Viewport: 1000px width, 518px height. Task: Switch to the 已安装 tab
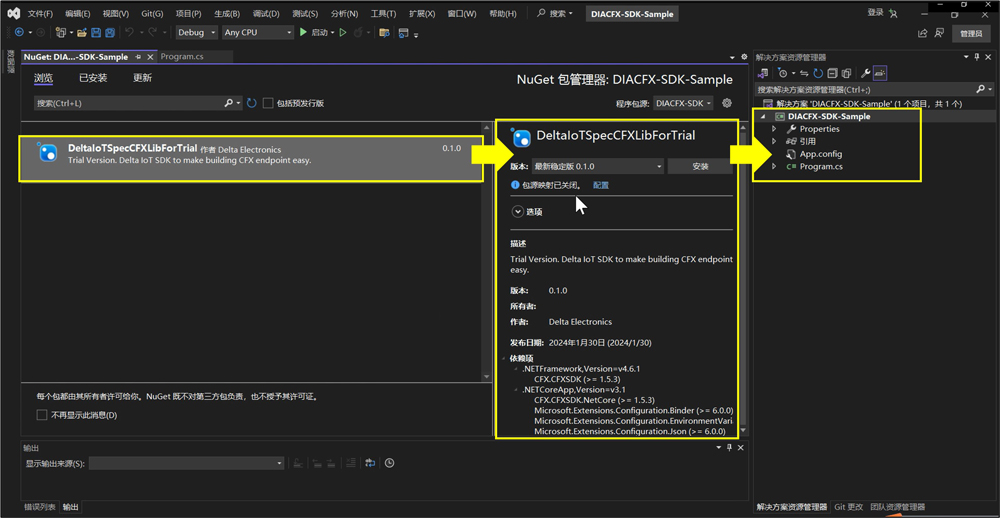tap(93, 78)
